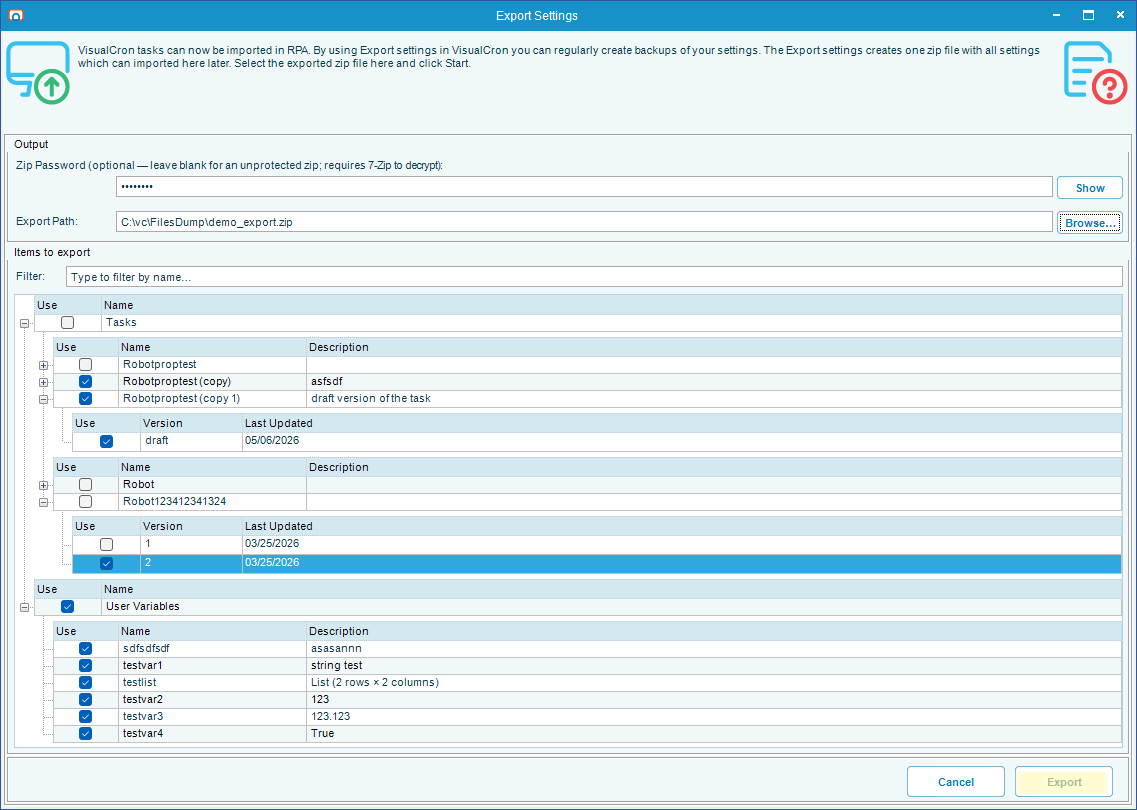Screen dimensions: 1137x810
Task: Click the Export button
Action: [1064, 782]
